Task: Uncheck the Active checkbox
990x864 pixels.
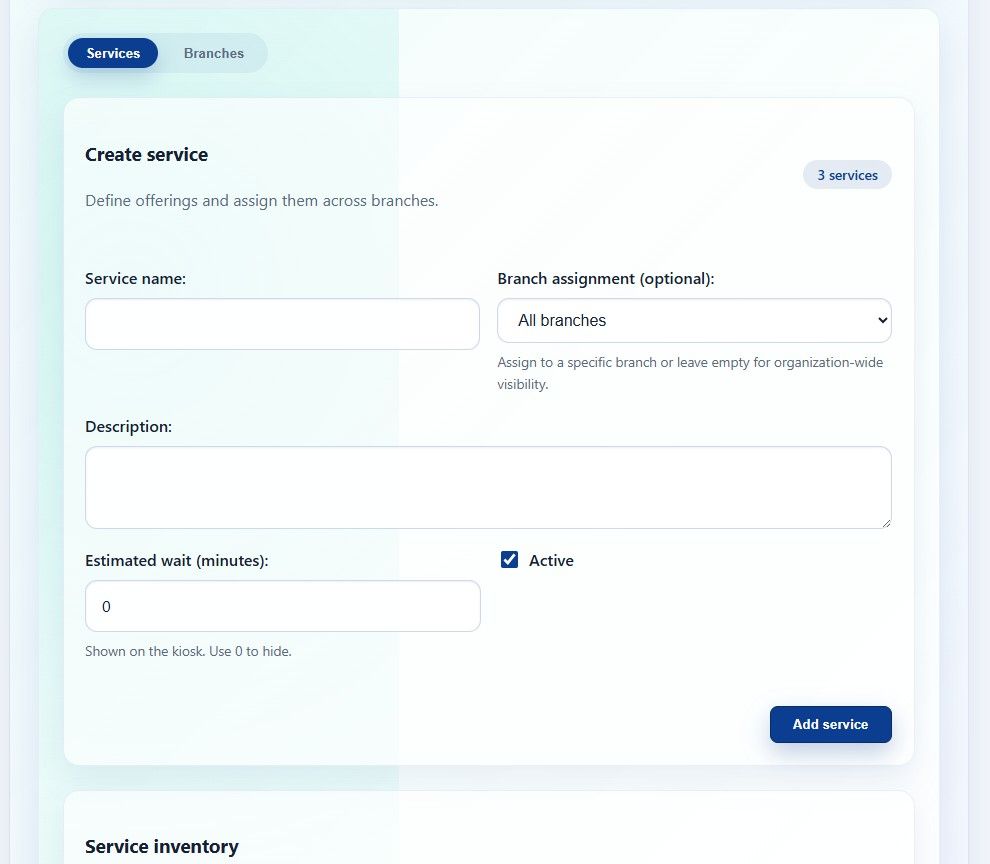Action: (510, 560)
